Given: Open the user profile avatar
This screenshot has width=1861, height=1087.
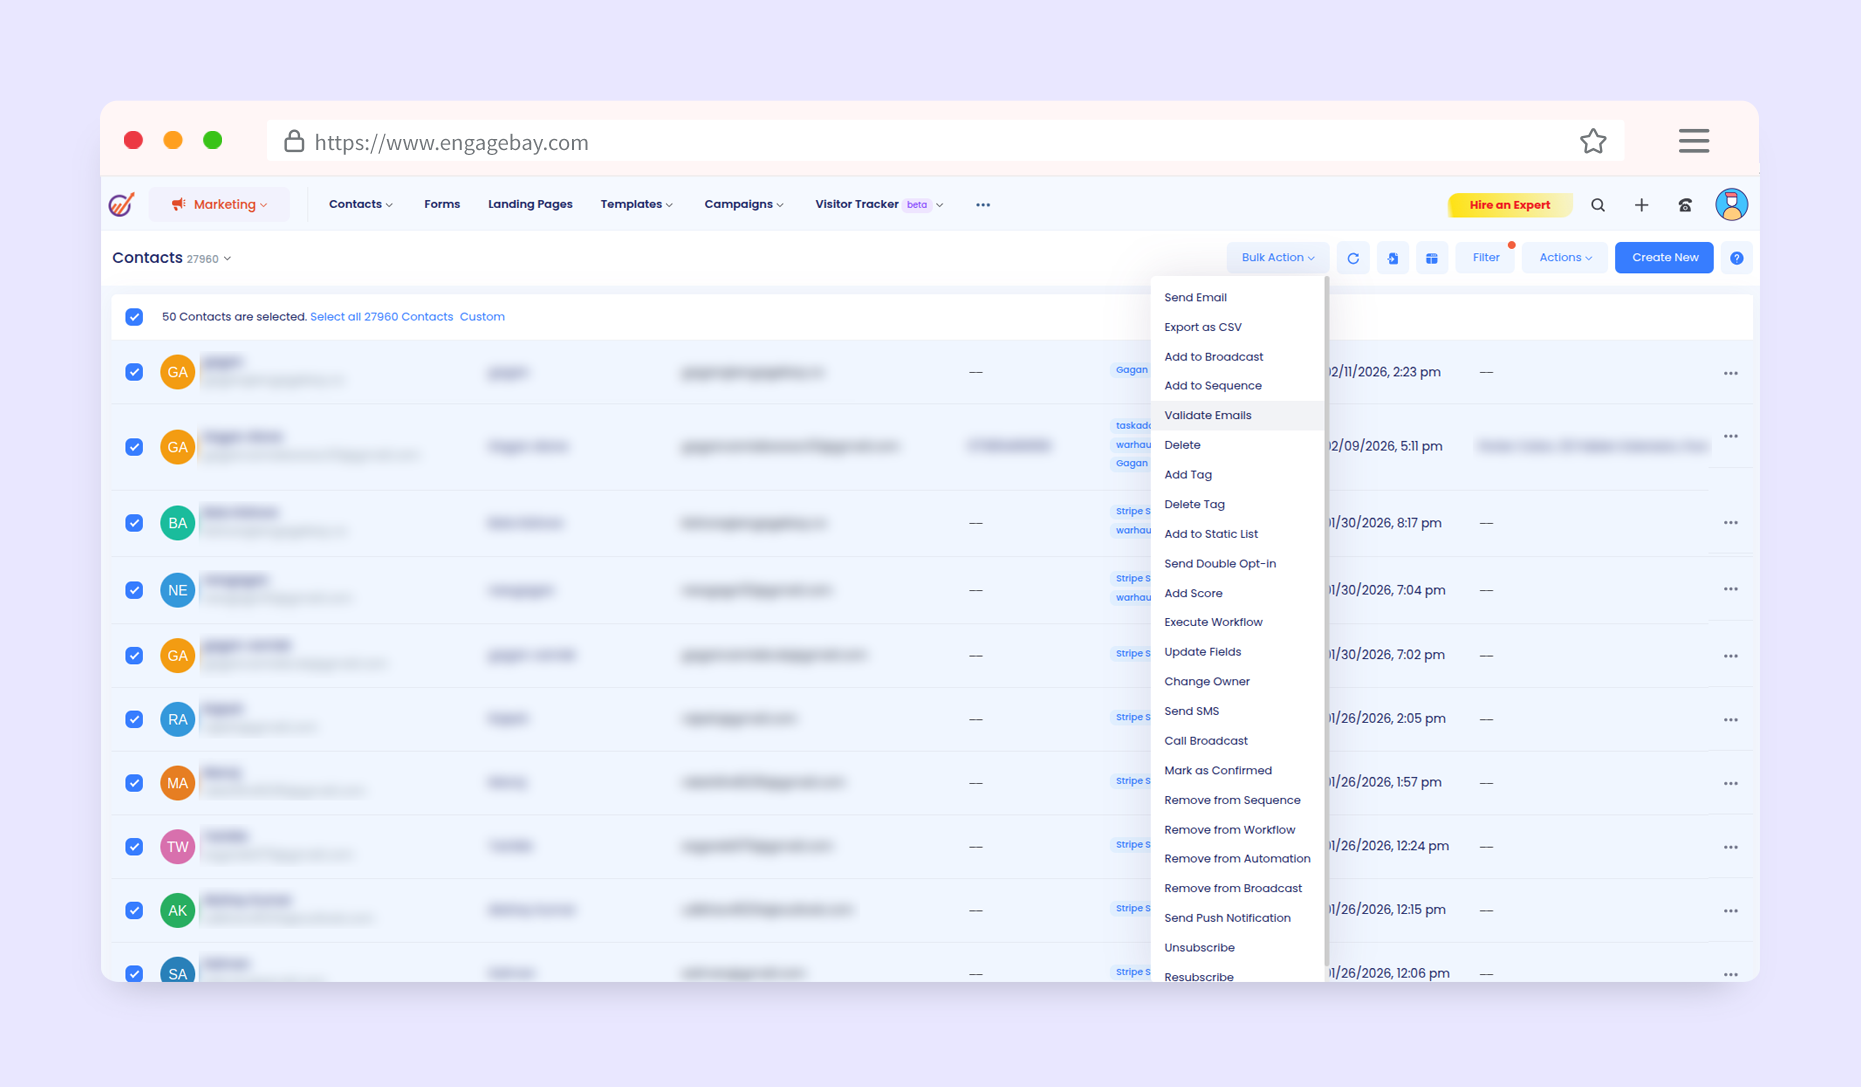Looking at the screenshot, I should pyautogui.click(x=1731, y=205).
